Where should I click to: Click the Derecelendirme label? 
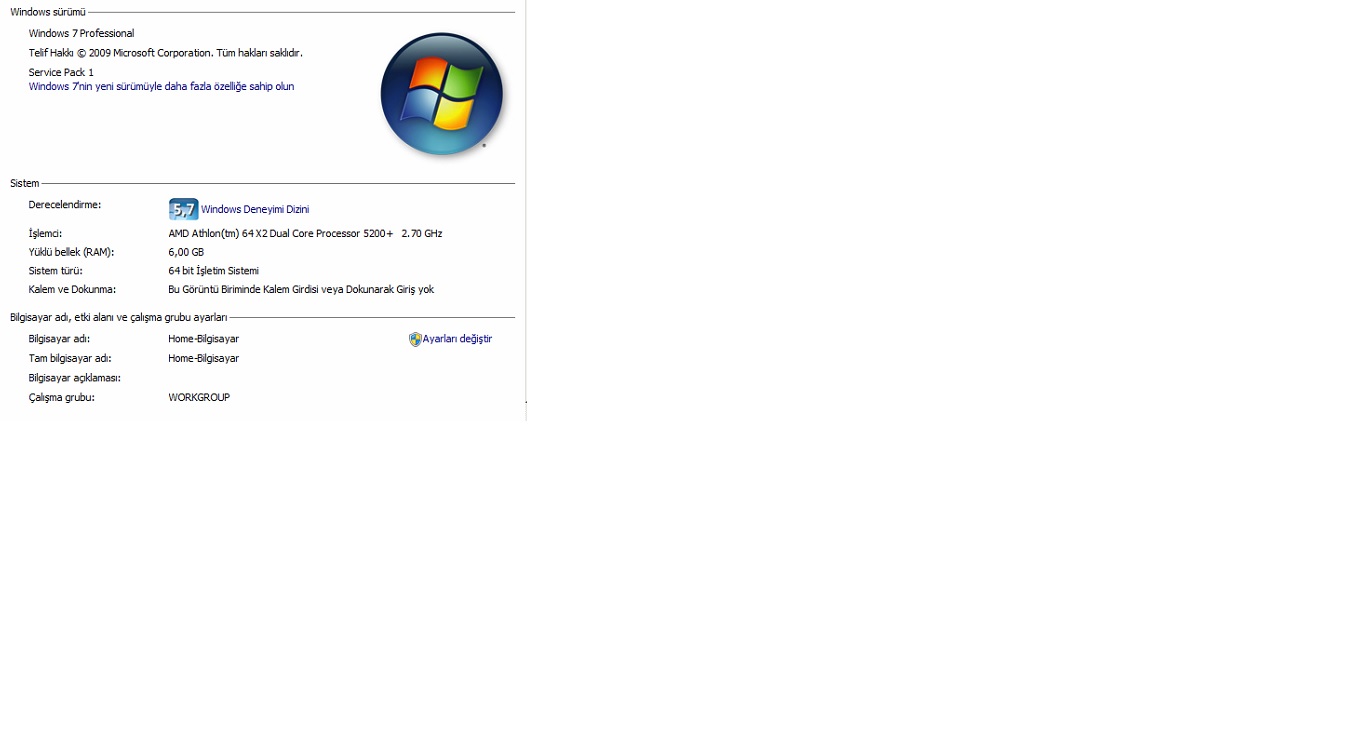pyautogui.click(x=65, y=205)
